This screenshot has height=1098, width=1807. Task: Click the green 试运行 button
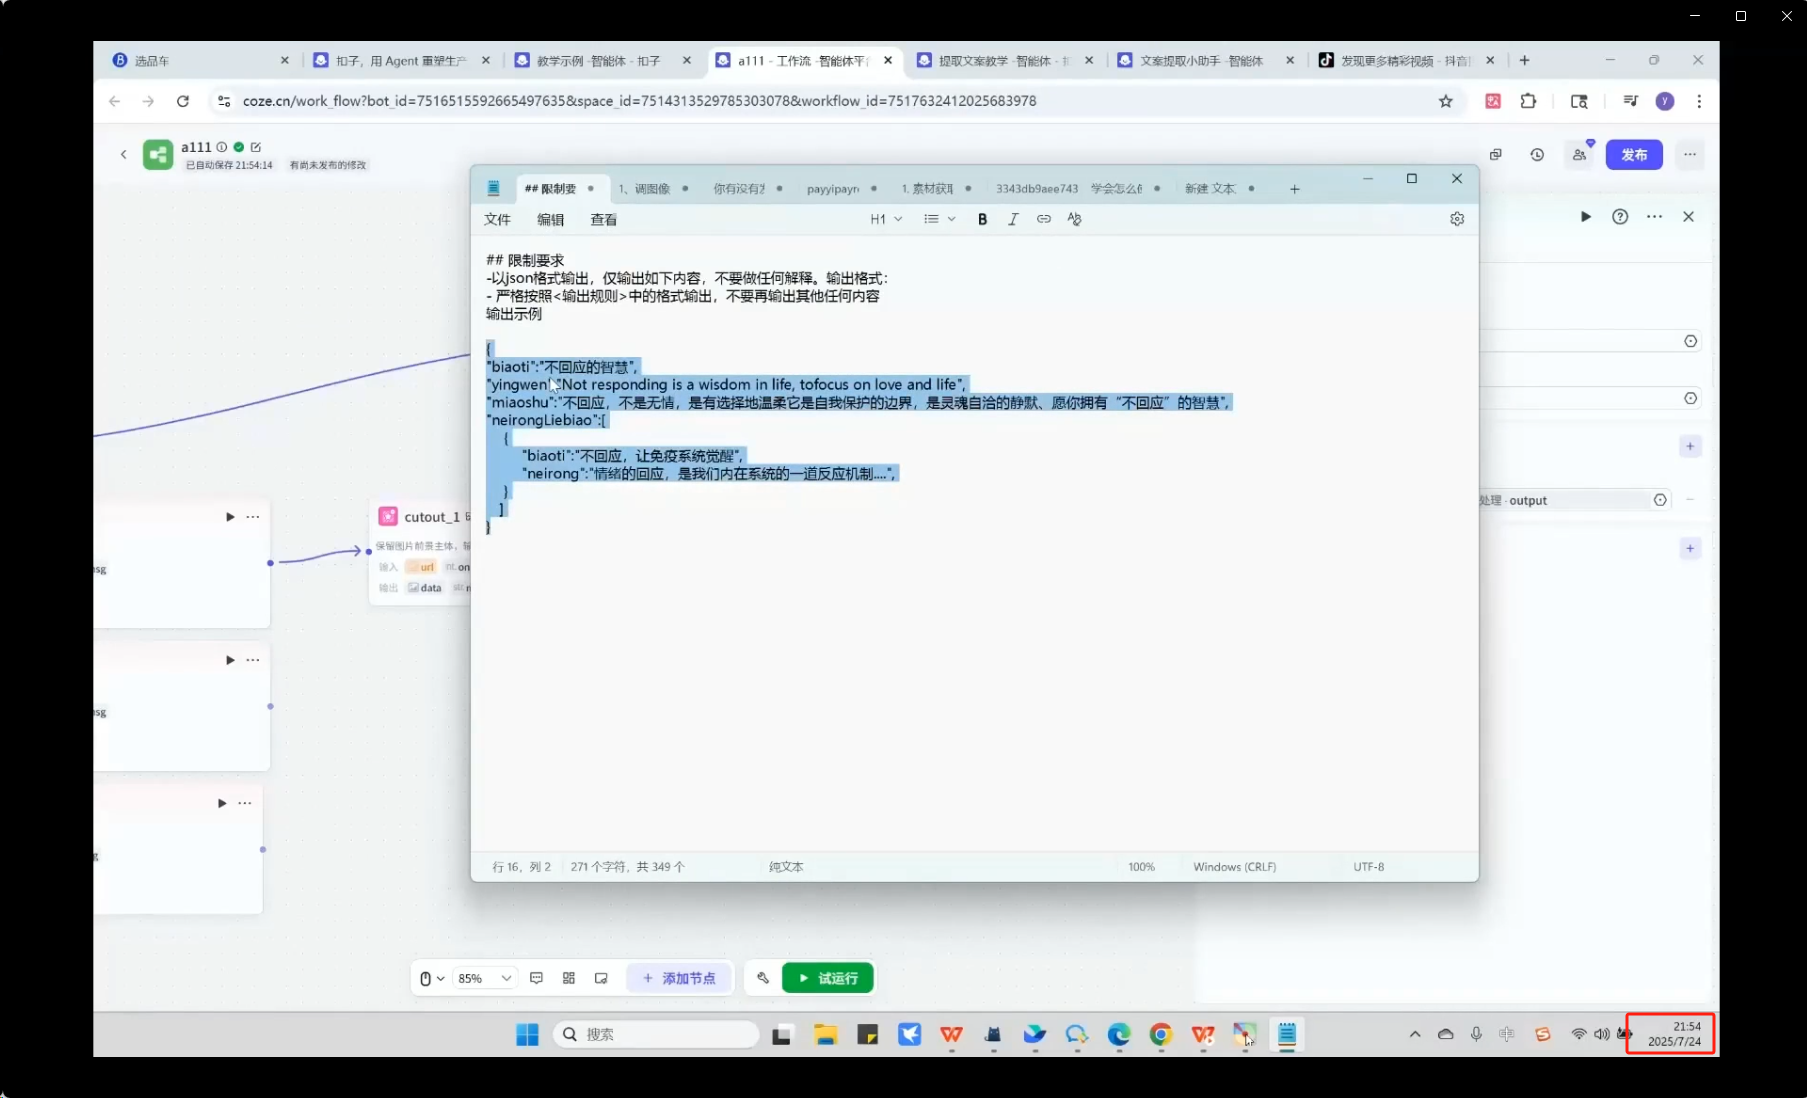[828, 978]
